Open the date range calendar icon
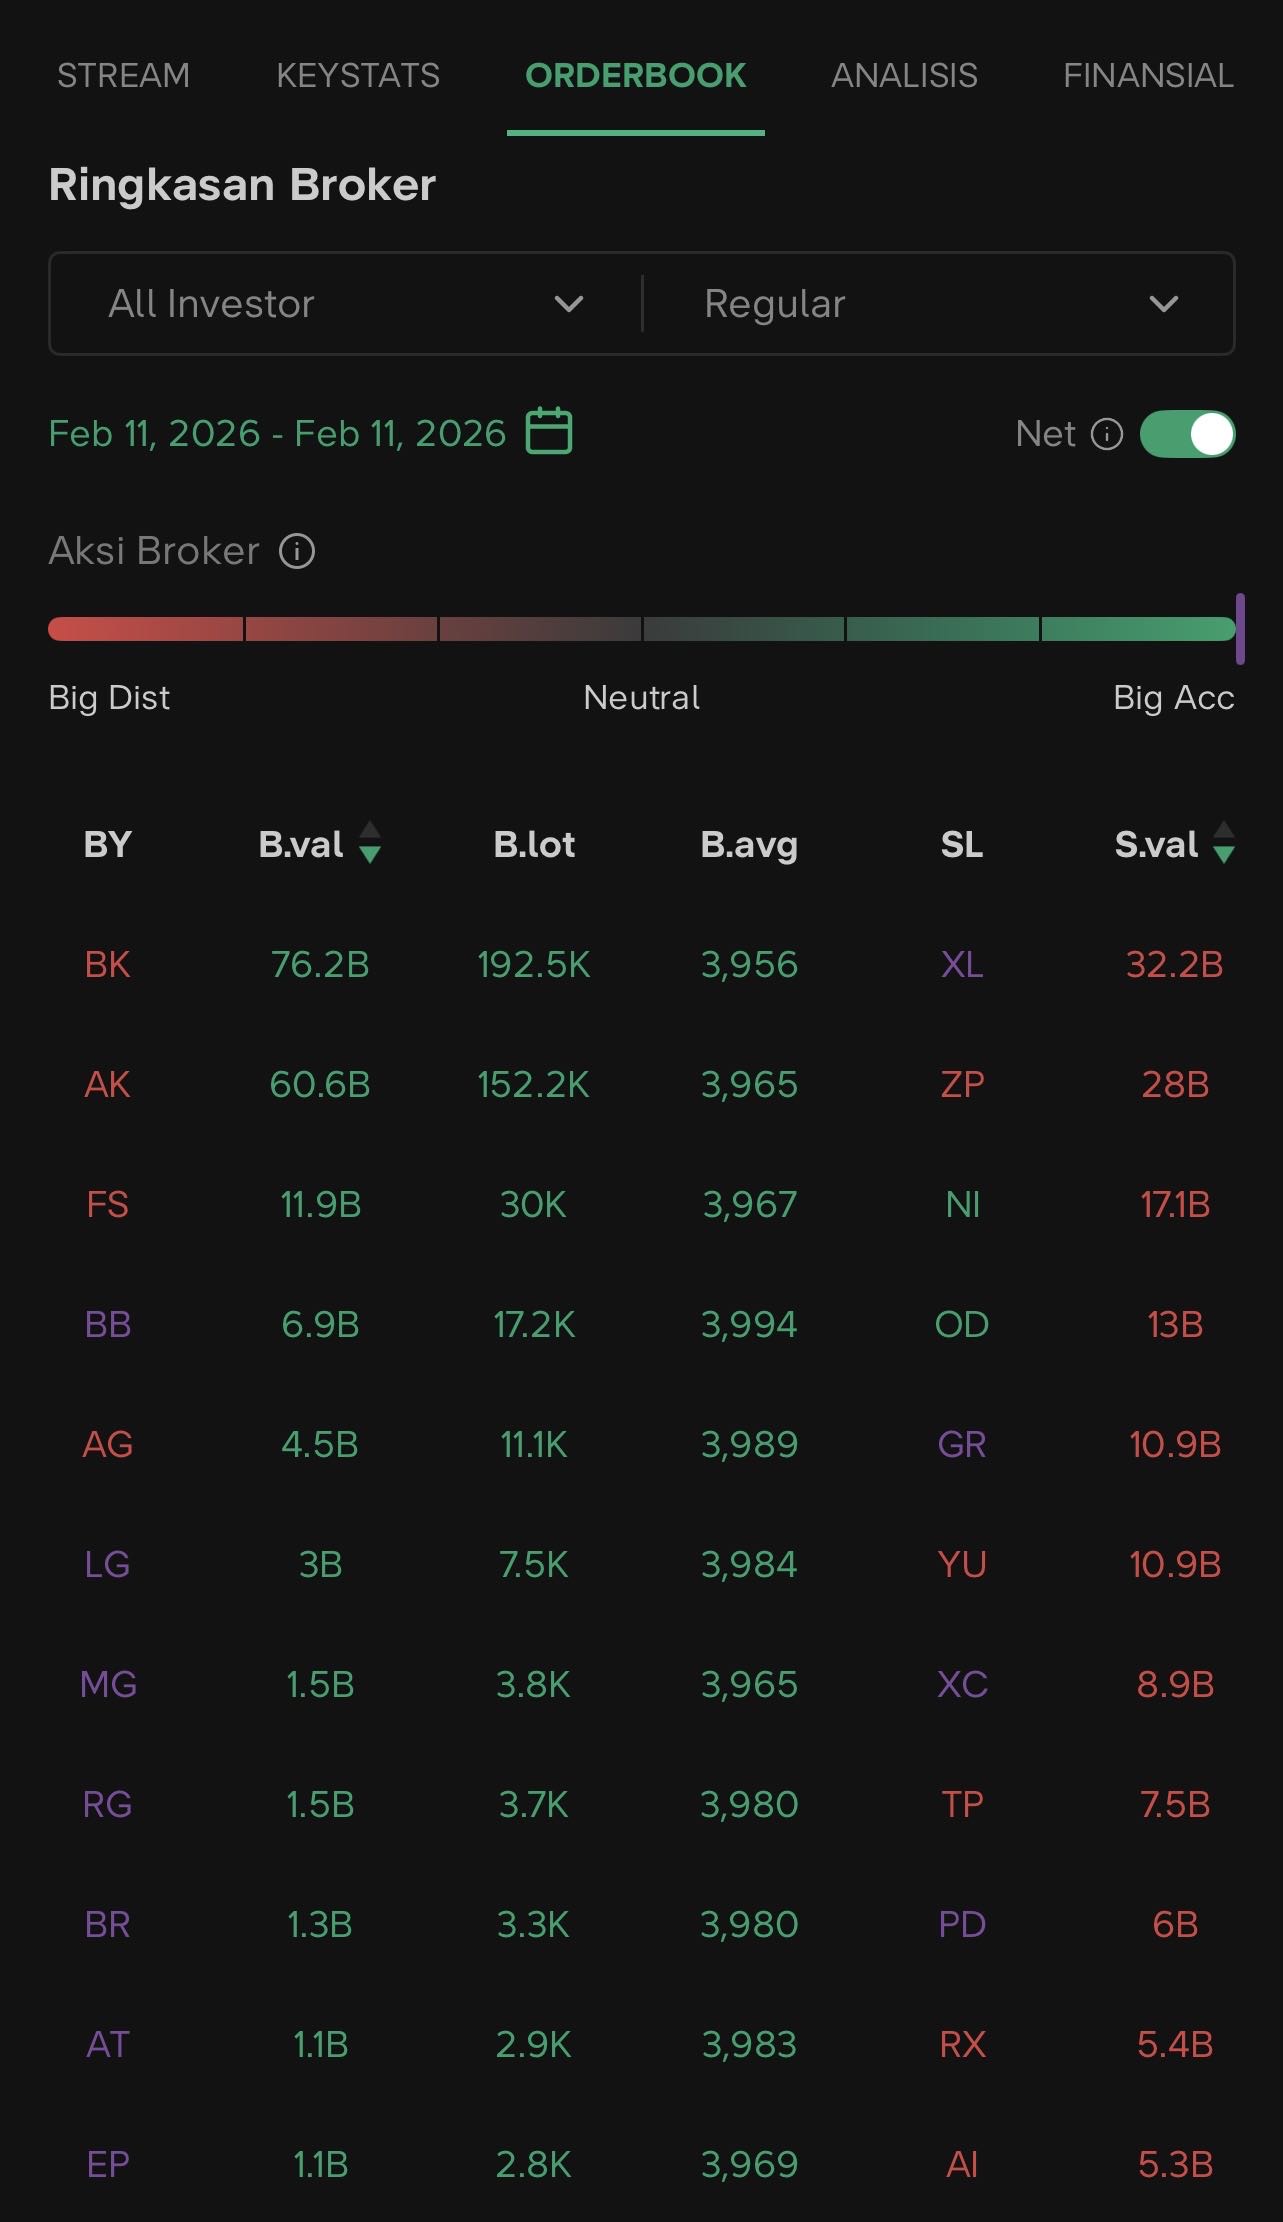1283x2222 pixels. click(x=549, y=432)
